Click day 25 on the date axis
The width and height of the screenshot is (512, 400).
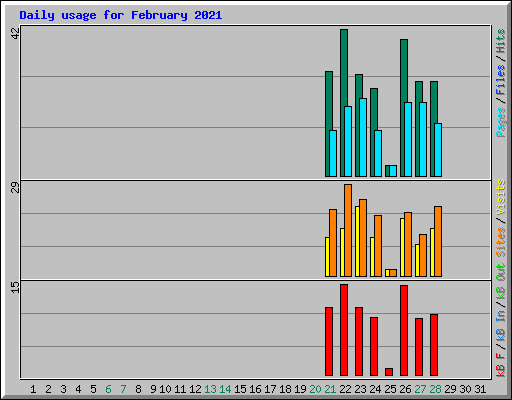point(390,389)
